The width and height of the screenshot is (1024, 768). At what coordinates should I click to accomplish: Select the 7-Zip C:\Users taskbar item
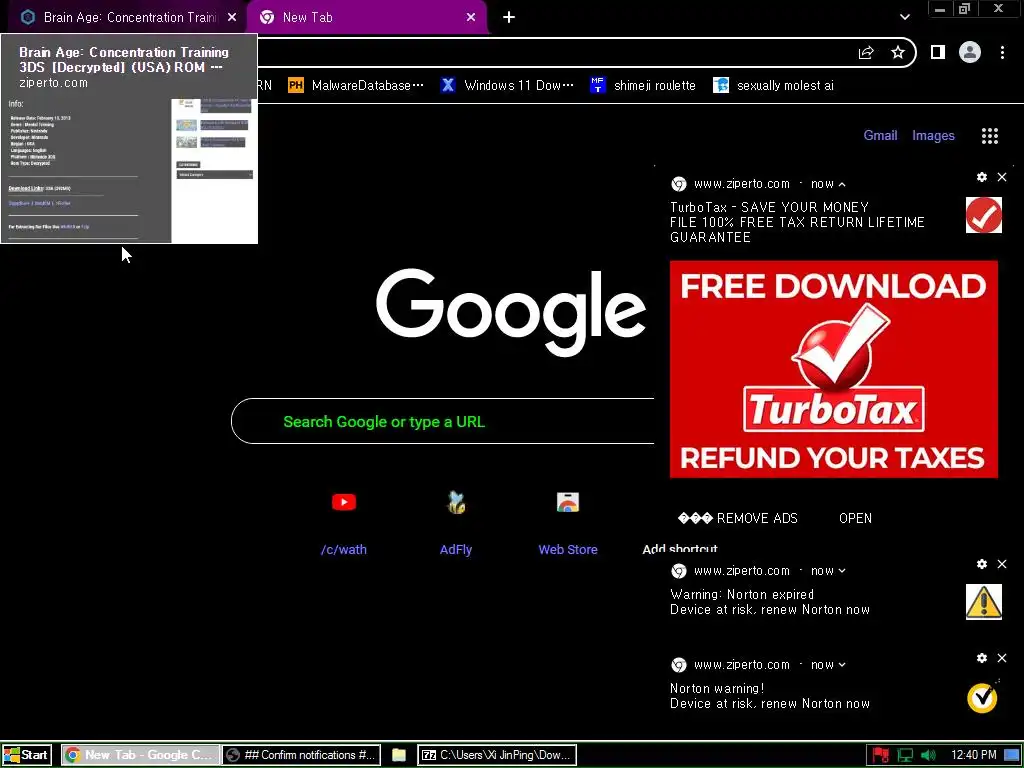497,755
